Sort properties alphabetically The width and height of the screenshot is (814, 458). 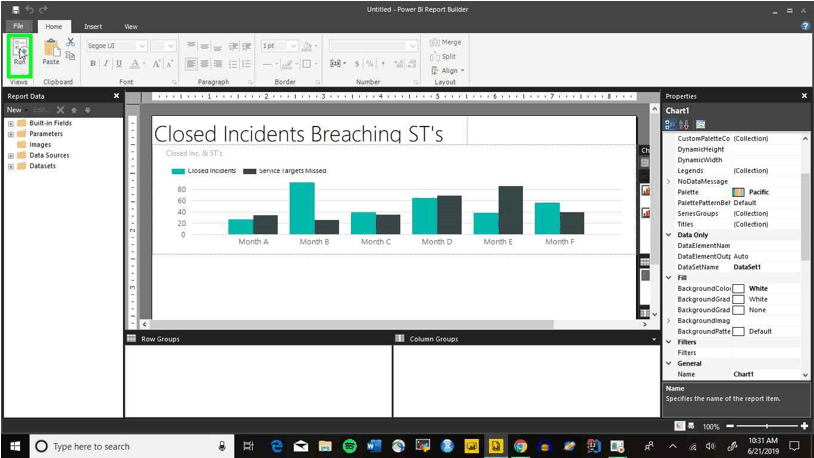pyautogui.click(x=684, y=125)
